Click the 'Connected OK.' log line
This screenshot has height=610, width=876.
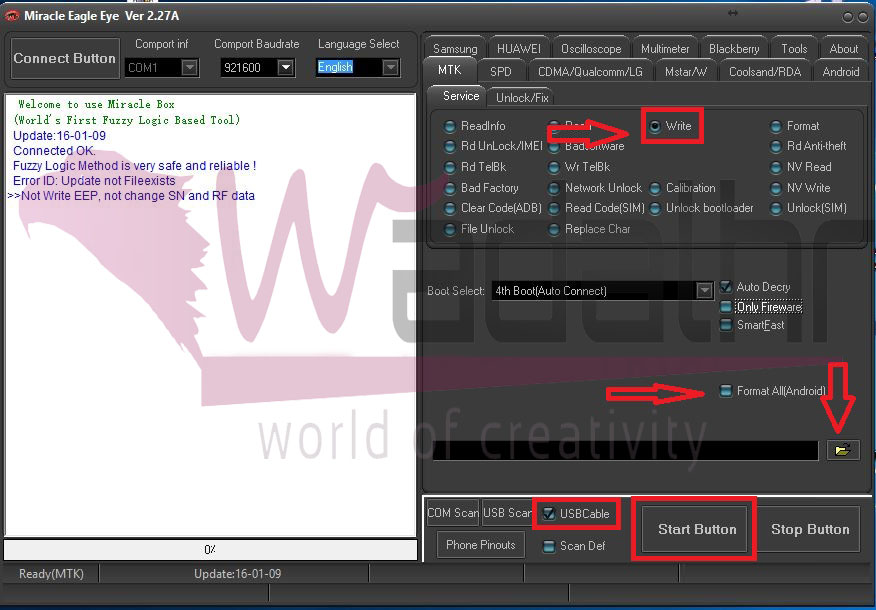(x=54, y=151)
